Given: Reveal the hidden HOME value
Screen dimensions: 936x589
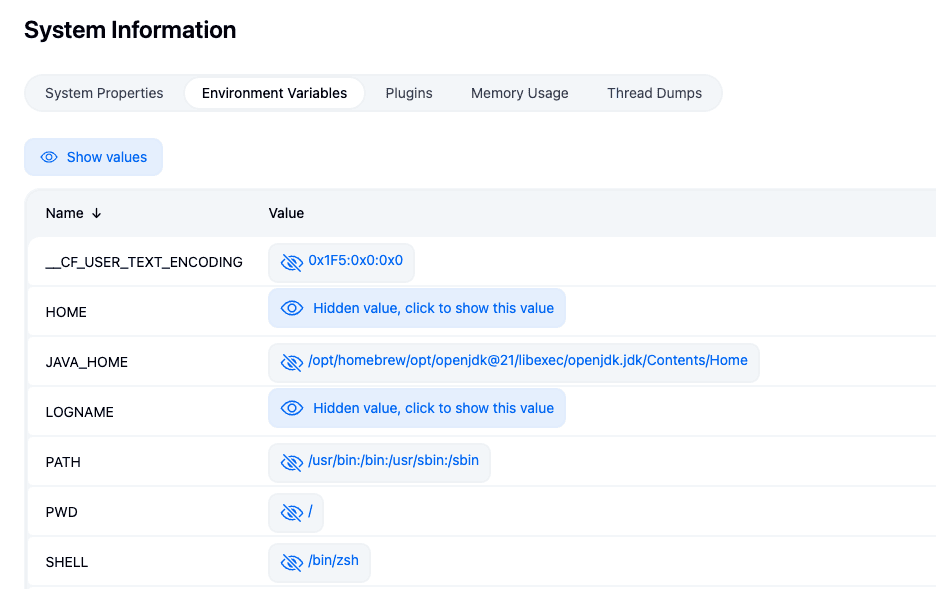Looking at the screenshot, I should [417, 308].
